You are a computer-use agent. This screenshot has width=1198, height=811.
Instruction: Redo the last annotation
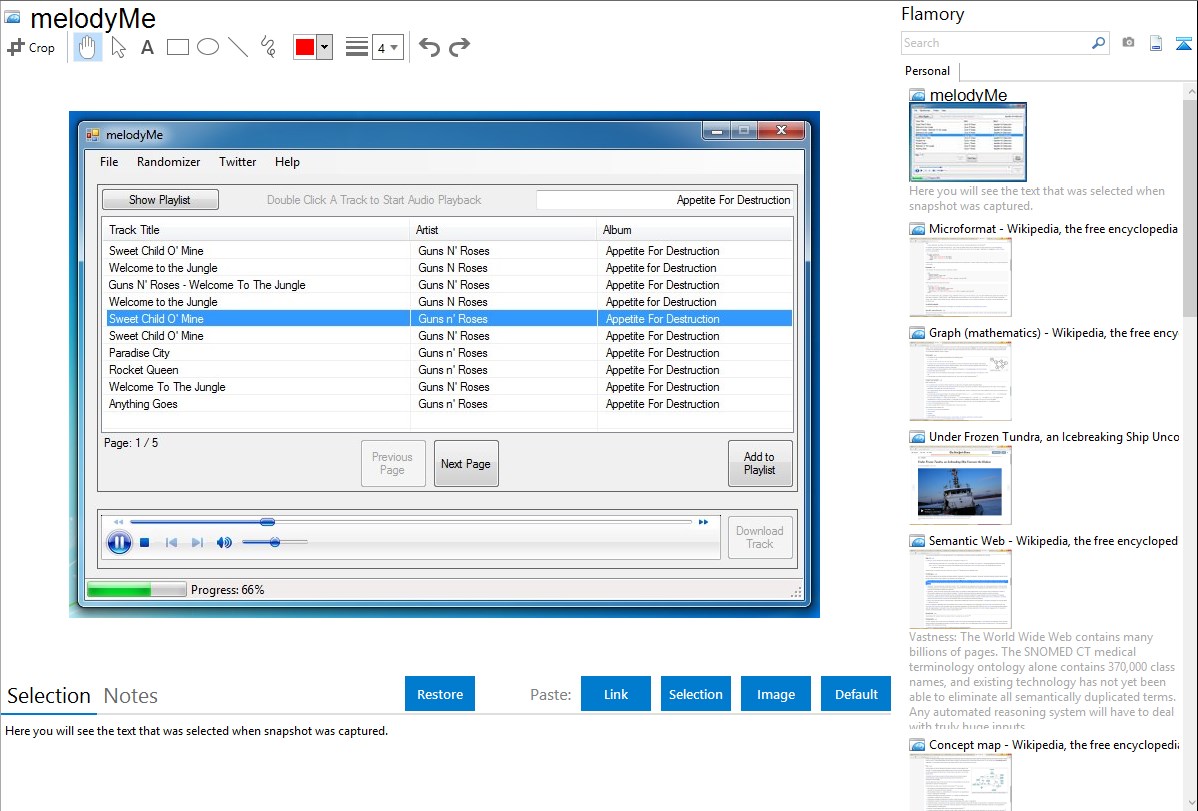click(459, 47)
